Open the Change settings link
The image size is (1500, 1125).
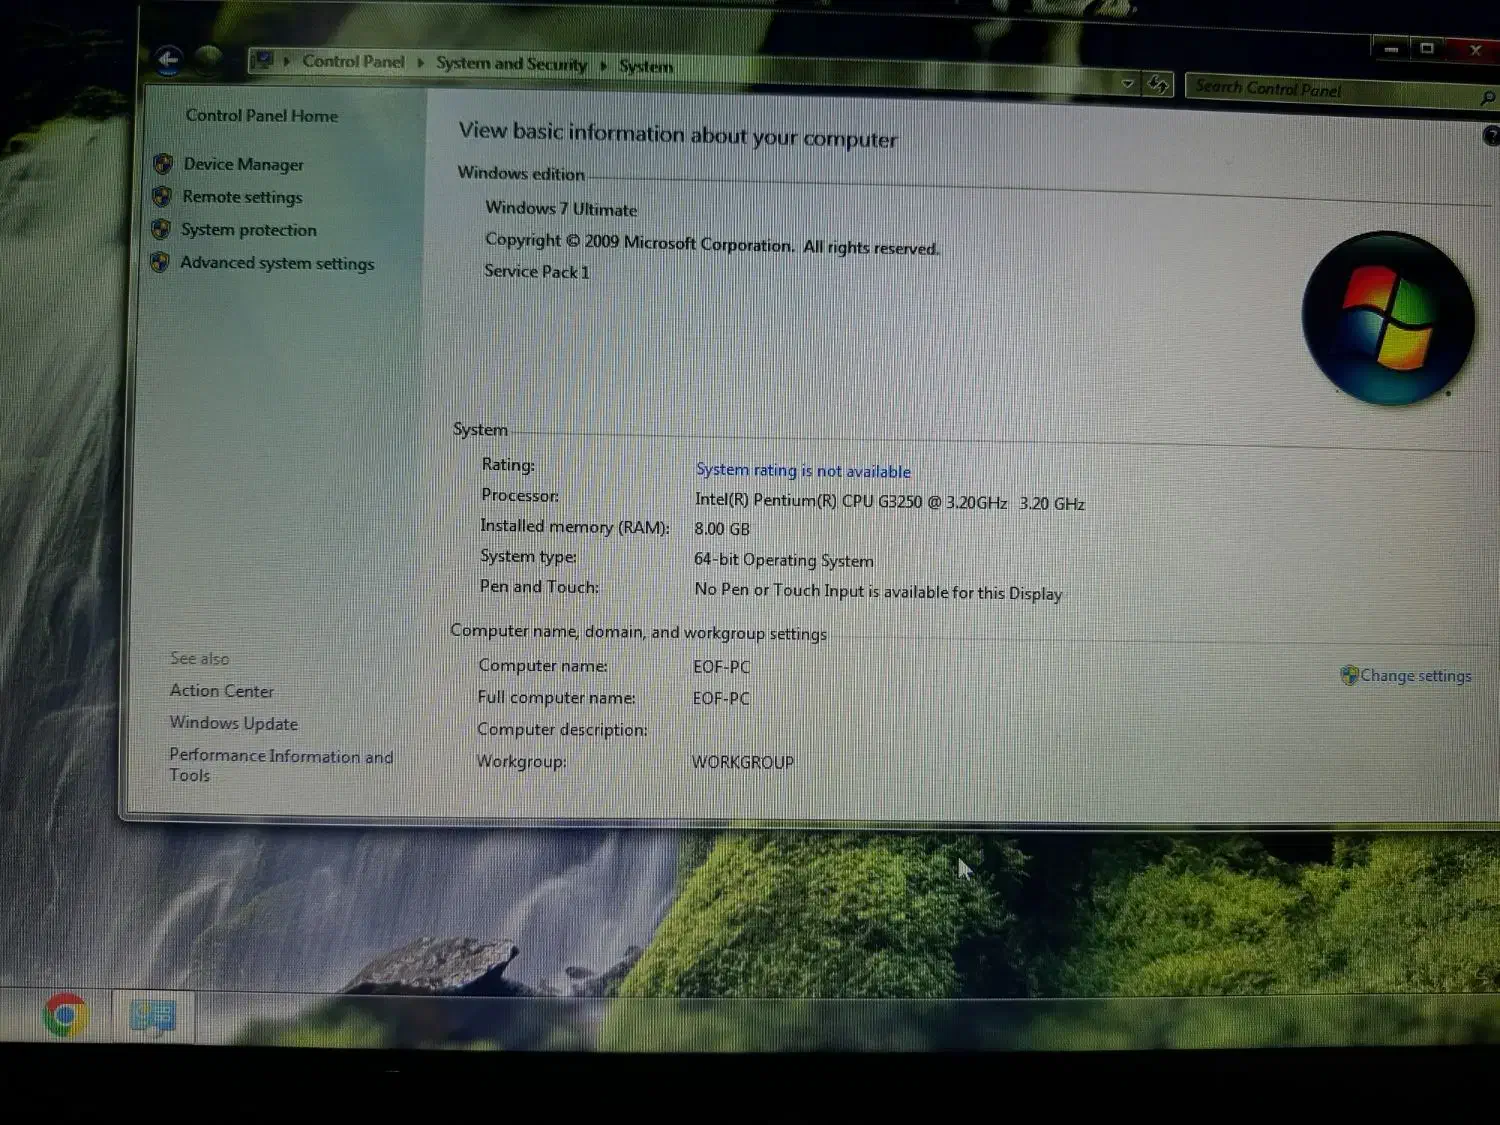click(1414, 676)
